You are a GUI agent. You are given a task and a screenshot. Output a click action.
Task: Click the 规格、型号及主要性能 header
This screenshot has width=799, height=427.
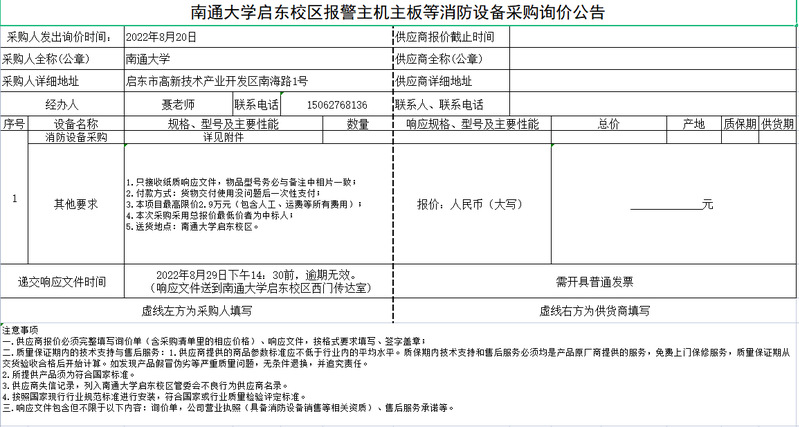click(x=224, y=123)
